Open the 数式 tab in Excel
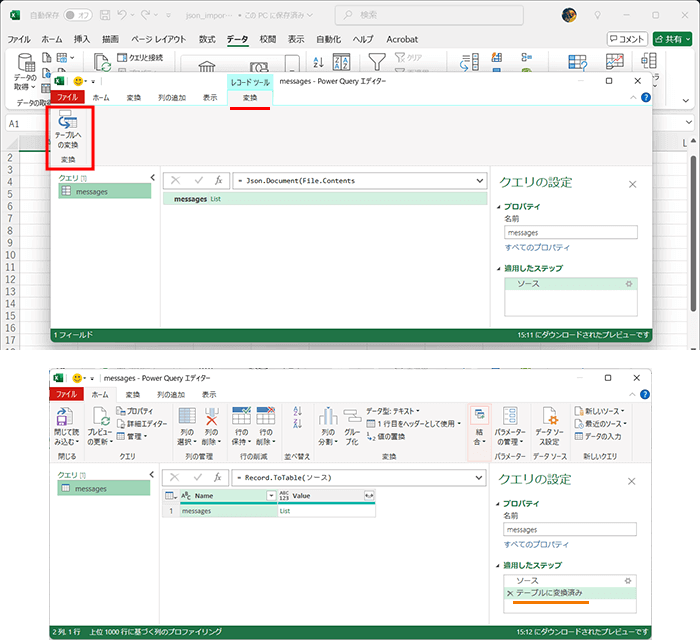This screenshot has height=640, width=700. coord(207,39)
